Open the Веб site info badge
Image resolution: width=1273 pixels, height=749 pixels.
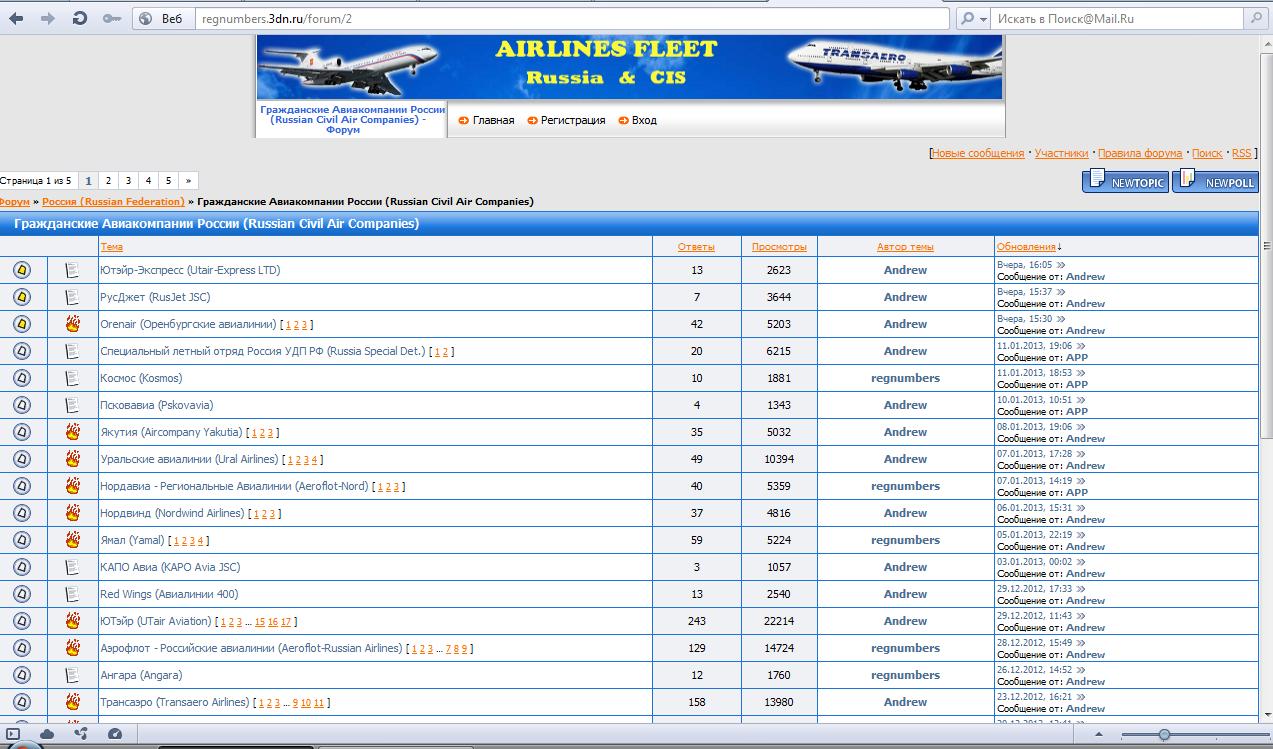[x=160, y=18]
